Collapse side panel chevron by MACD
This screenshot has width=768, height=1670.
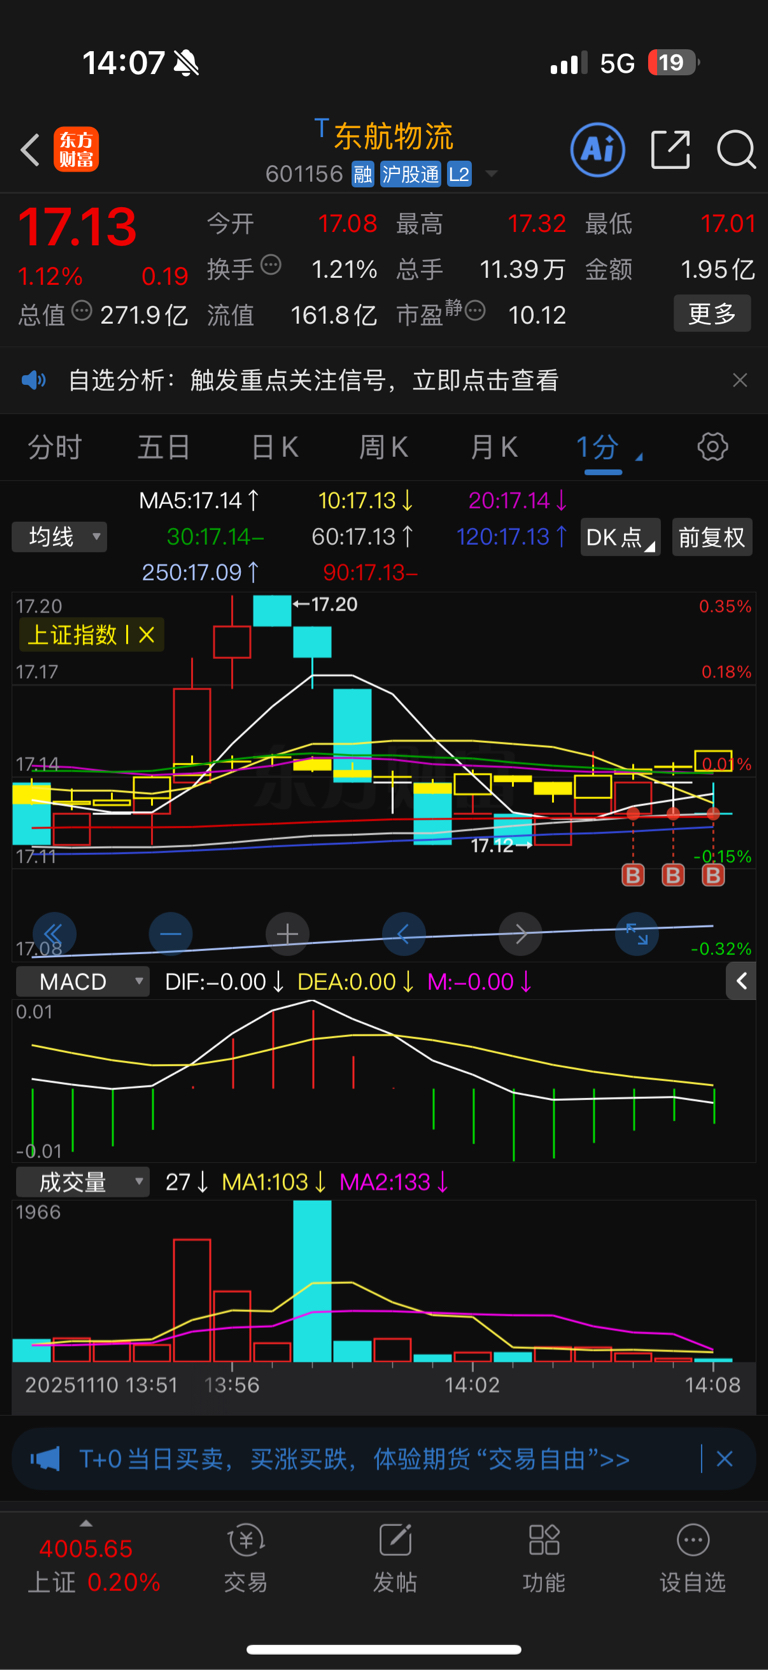[x=741, y=982]
